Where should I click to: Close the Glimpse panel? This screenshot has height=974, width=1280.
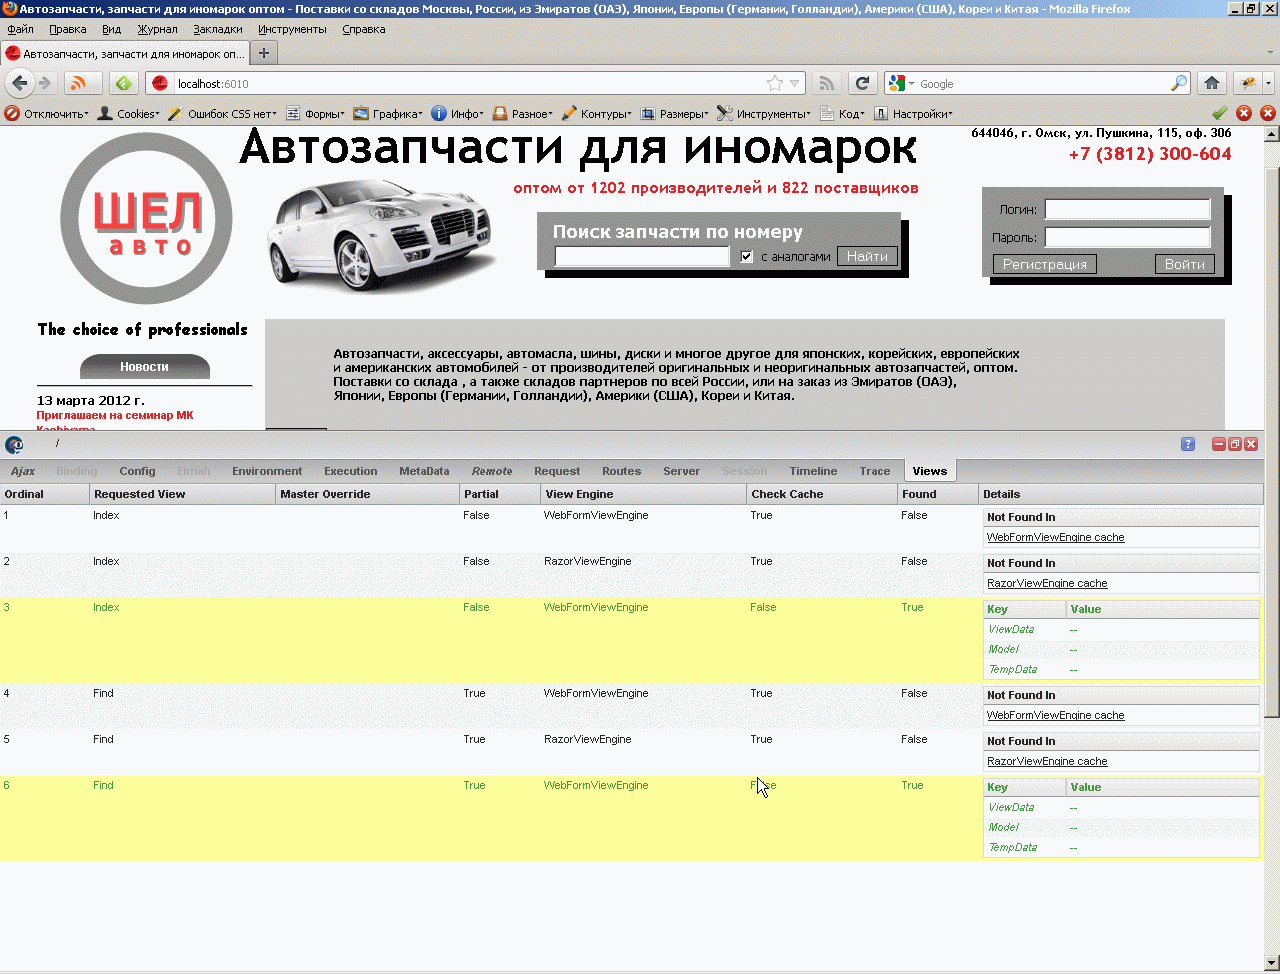click(1251, 444)
